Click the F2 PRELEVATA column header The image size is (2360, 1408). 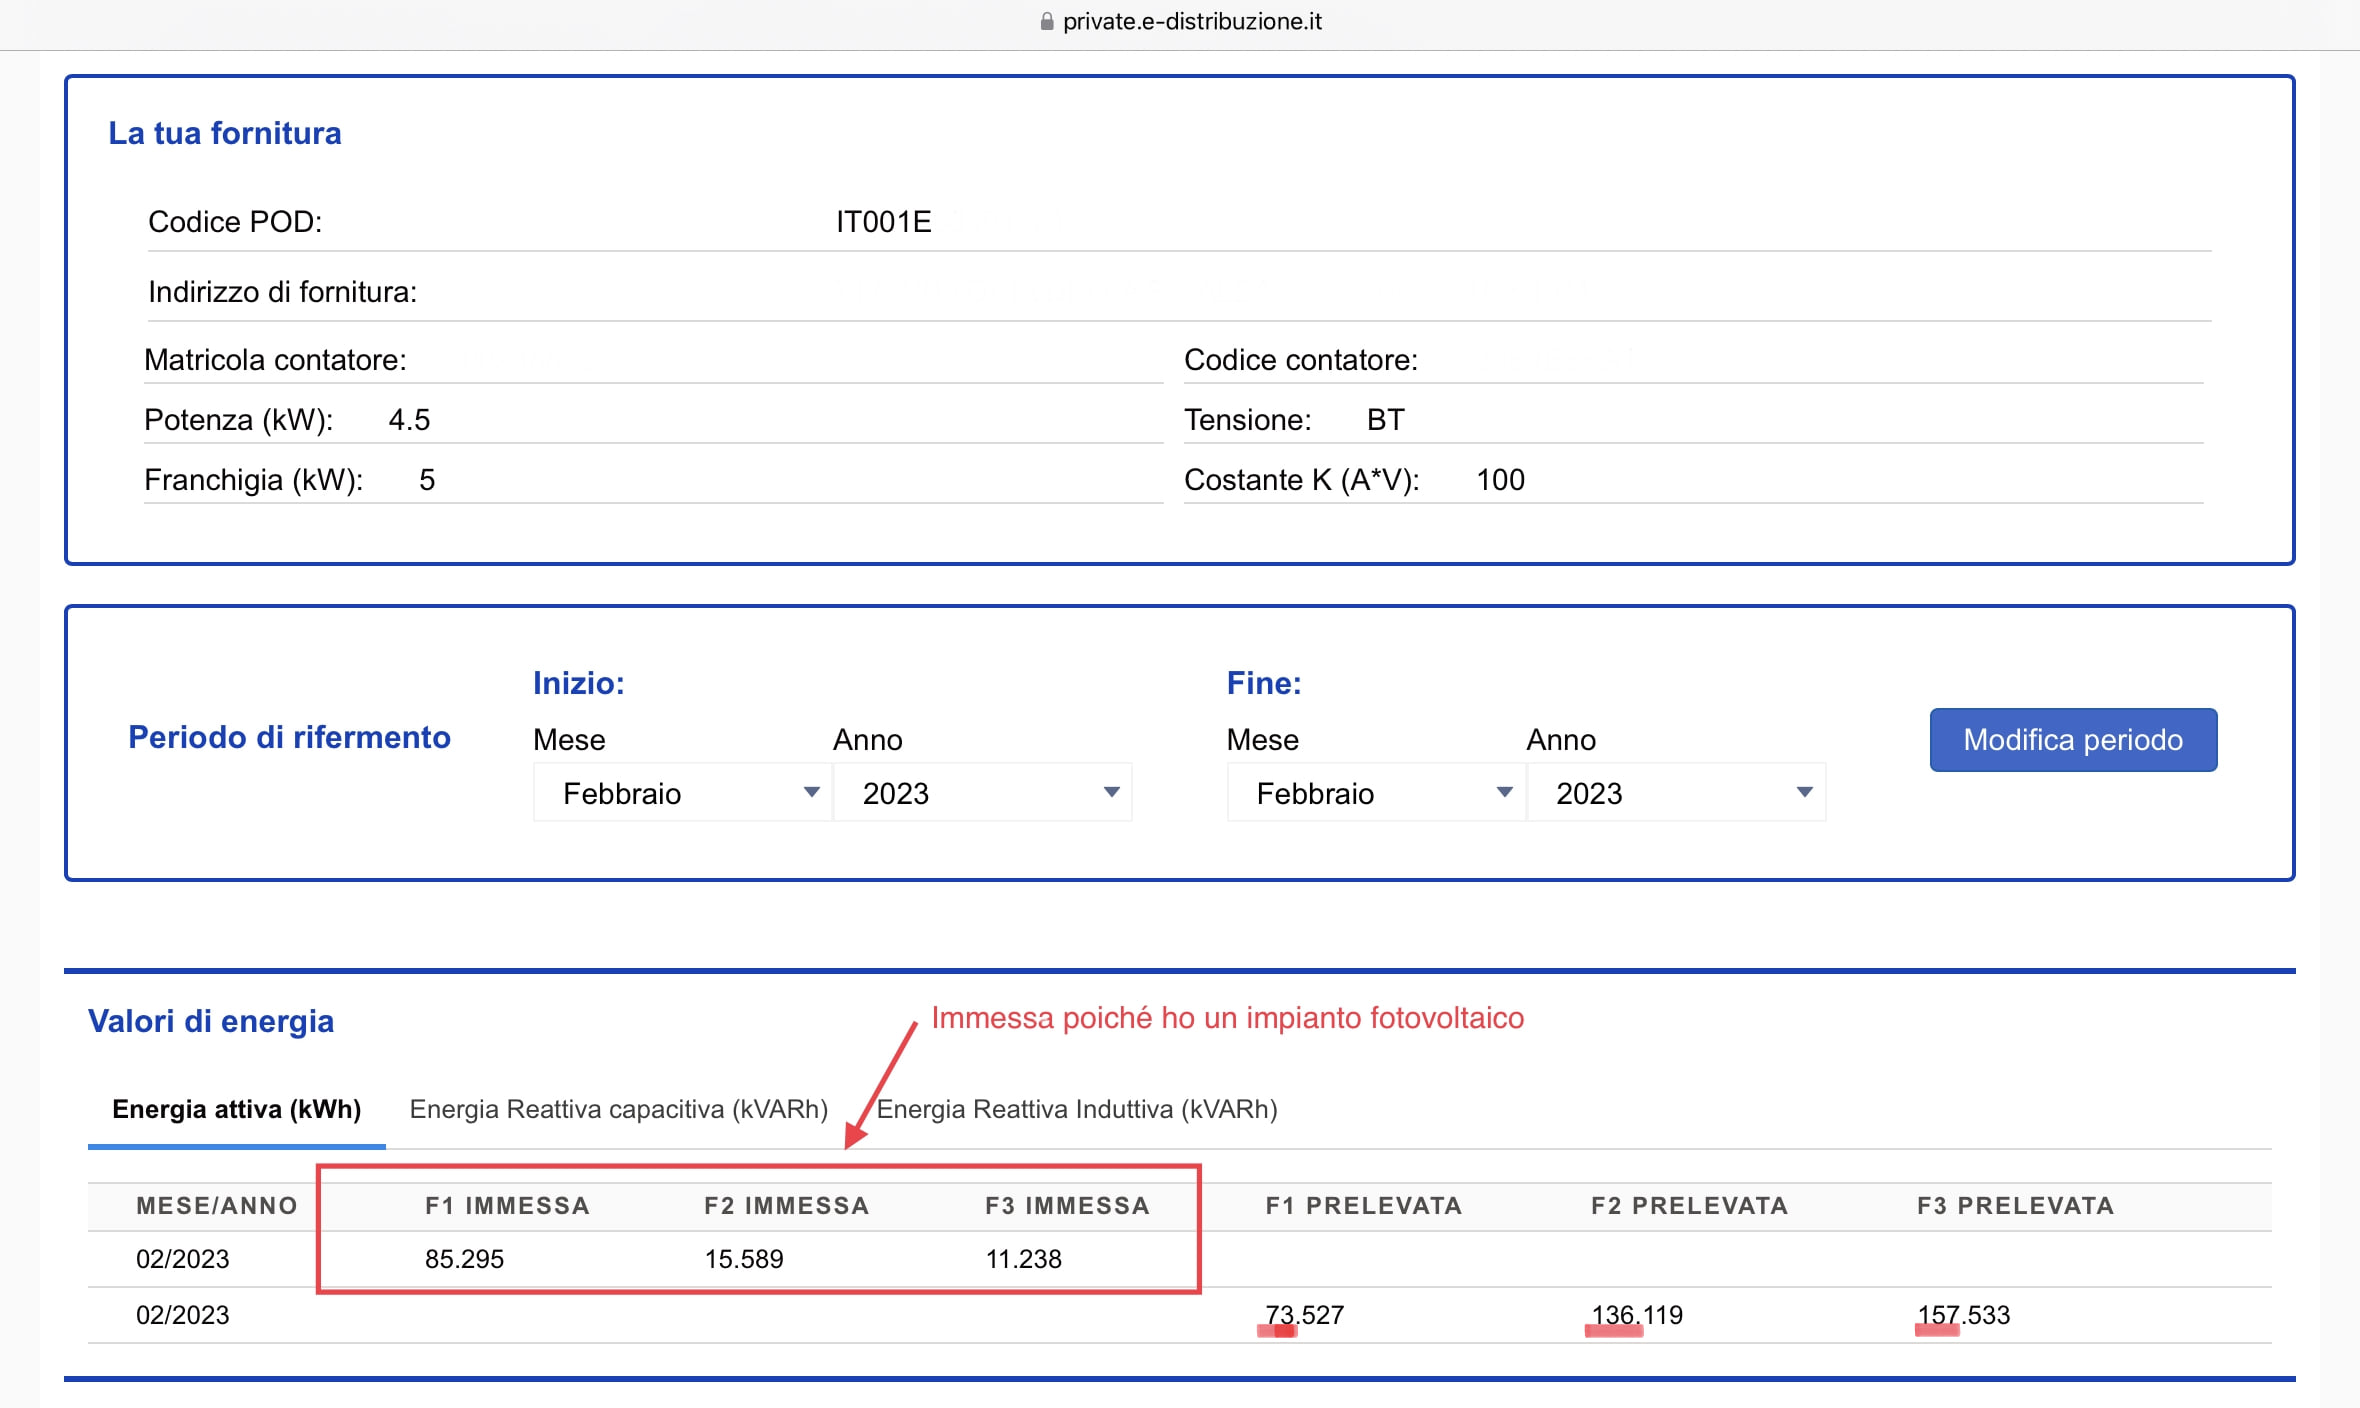(x=1689, y=1206)
